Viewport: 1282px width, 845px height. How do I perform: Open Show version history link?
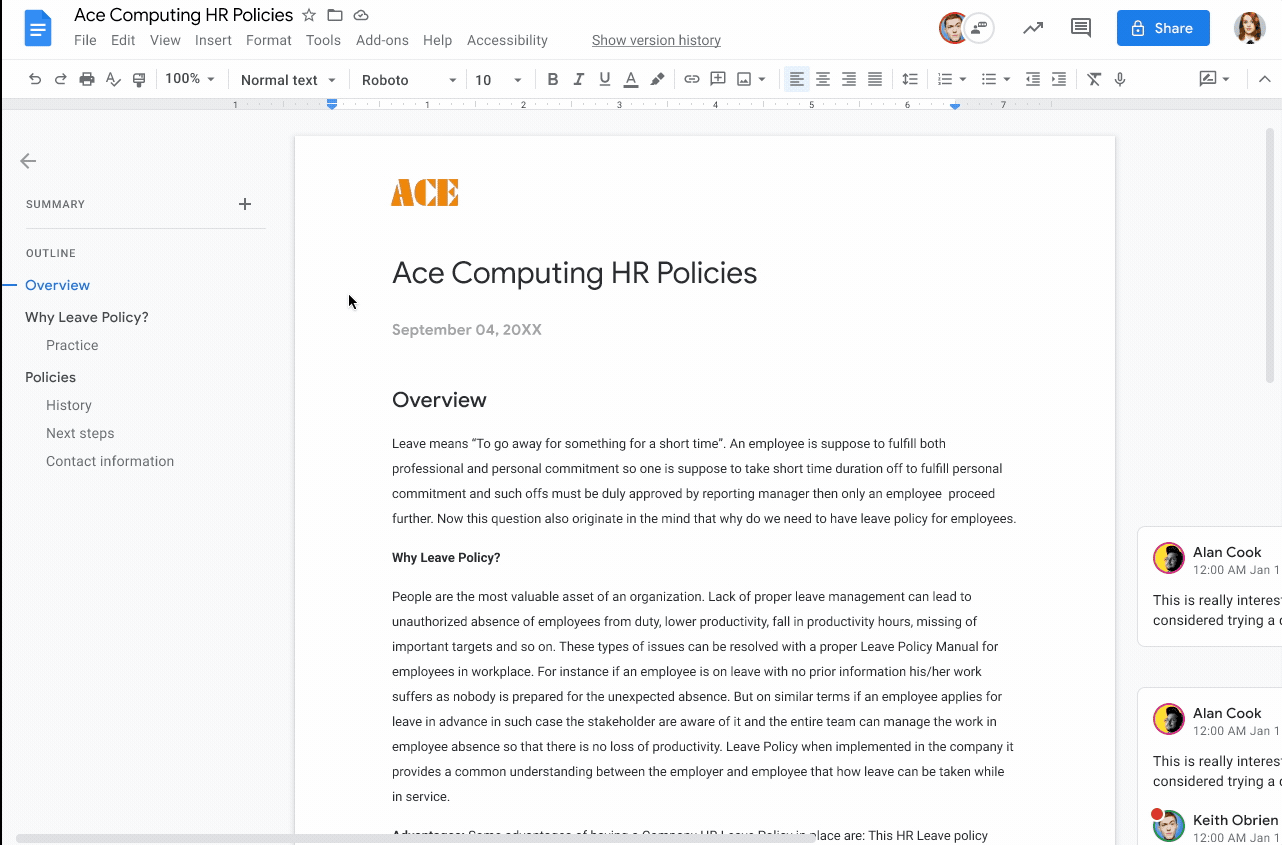pos(656,40)
